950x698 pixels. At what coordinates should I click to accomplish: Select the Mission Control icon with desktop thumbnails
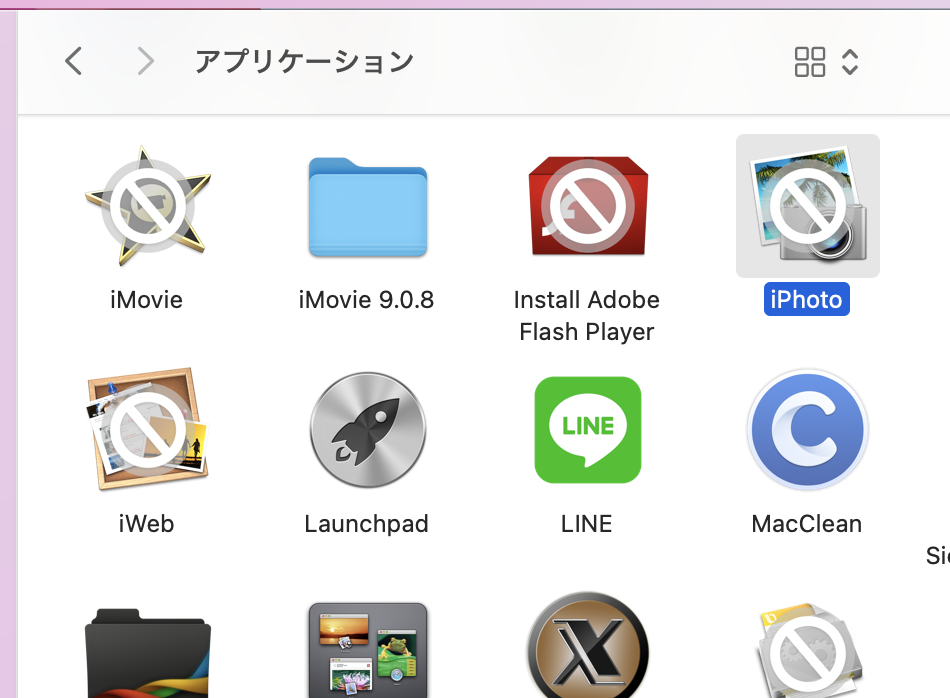[368, 650]
